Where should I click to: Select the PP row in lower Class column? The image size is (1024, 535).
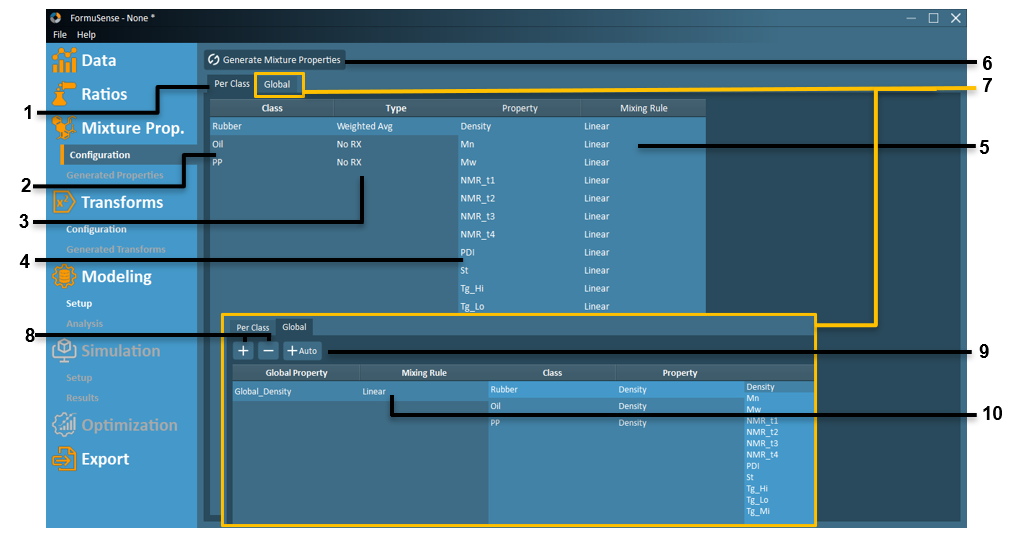tap(552, 423)
